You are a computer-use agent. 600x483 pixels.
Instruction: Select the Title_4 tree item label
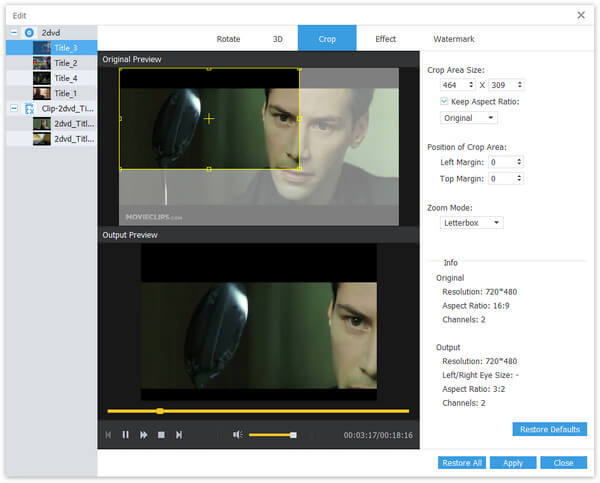tap(66, 78)
